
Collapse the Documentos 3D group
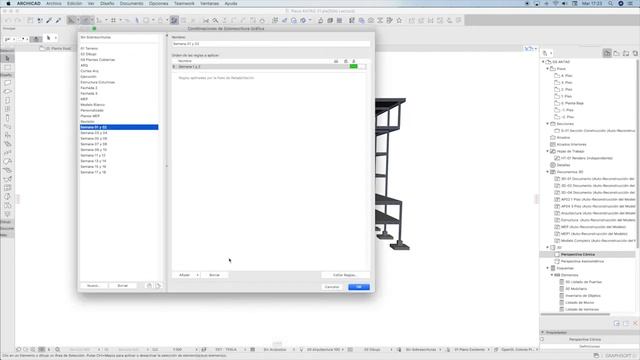[x=548, y=172]
